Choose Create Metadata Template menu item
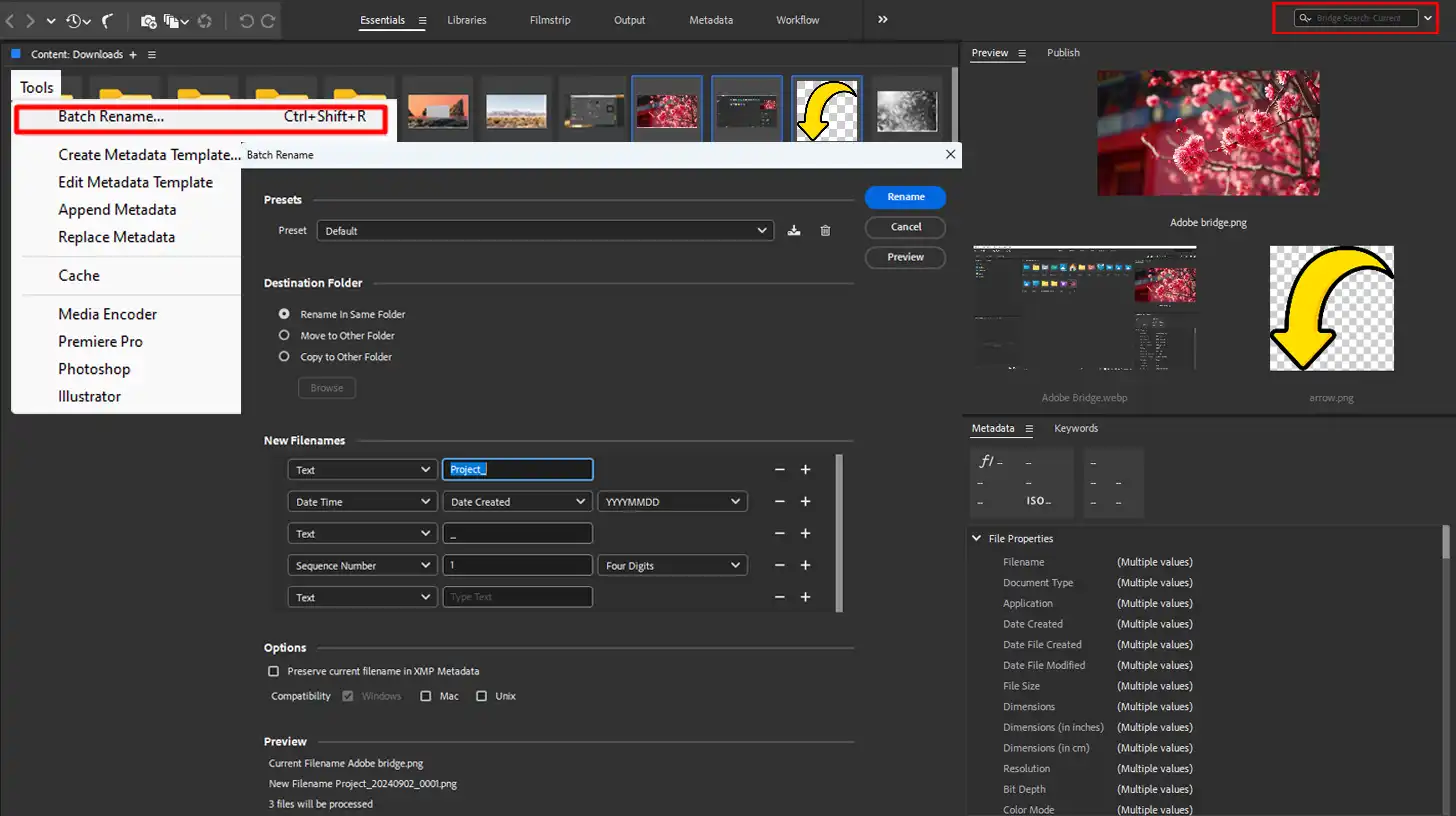The image size is (1456, 816). tap(150, 155)
